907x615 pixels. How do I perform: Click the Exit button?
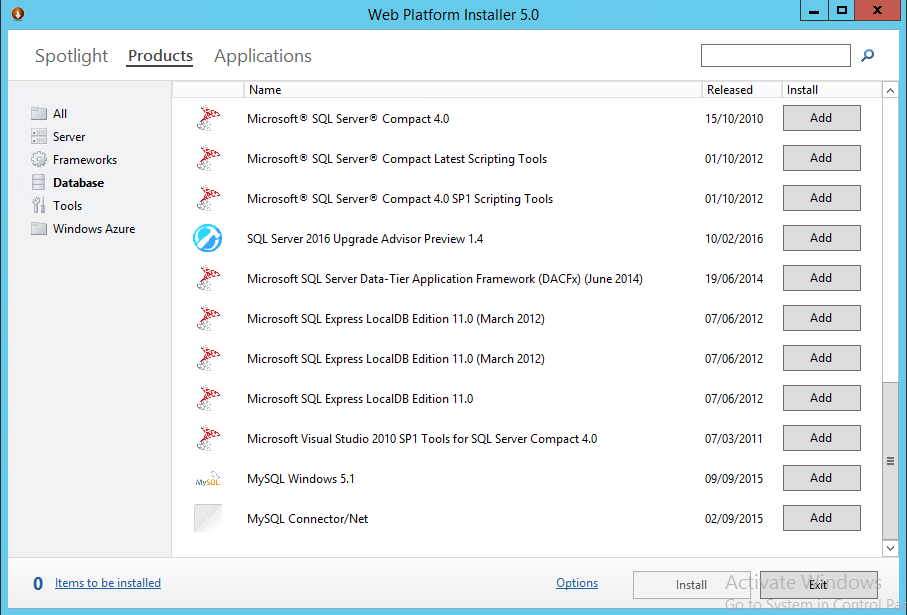click(818, 584)
